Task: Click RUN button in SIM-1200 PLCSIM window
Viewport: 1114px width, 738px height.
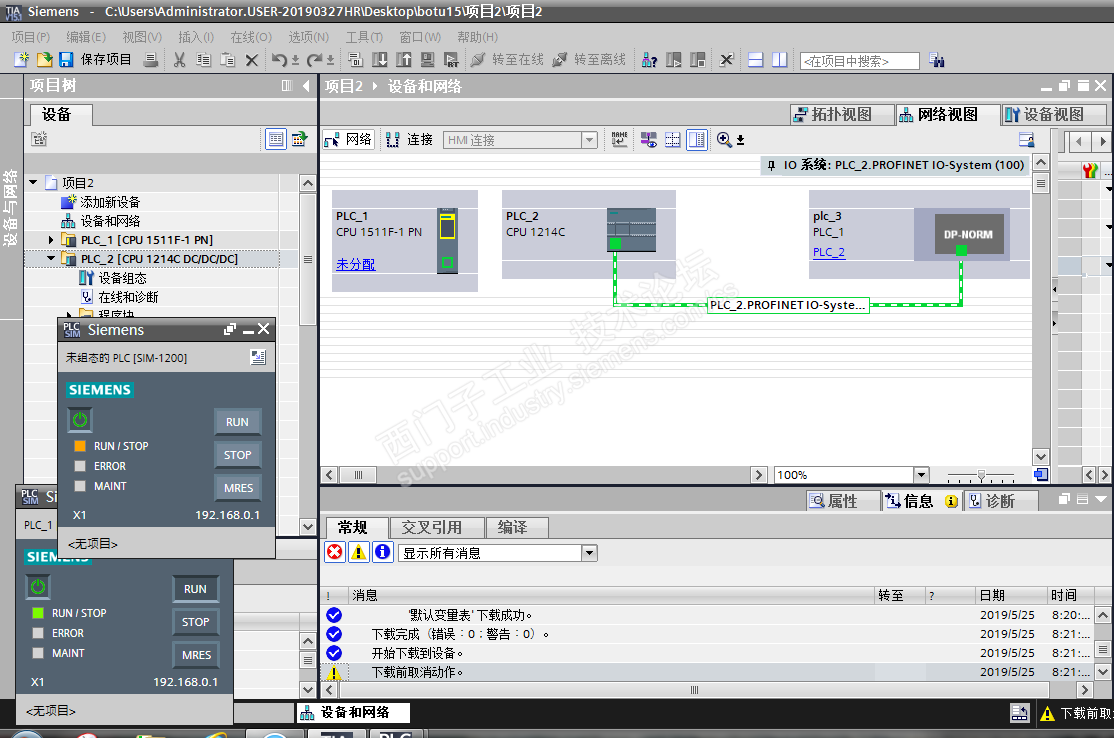Action: coord(237,422)
